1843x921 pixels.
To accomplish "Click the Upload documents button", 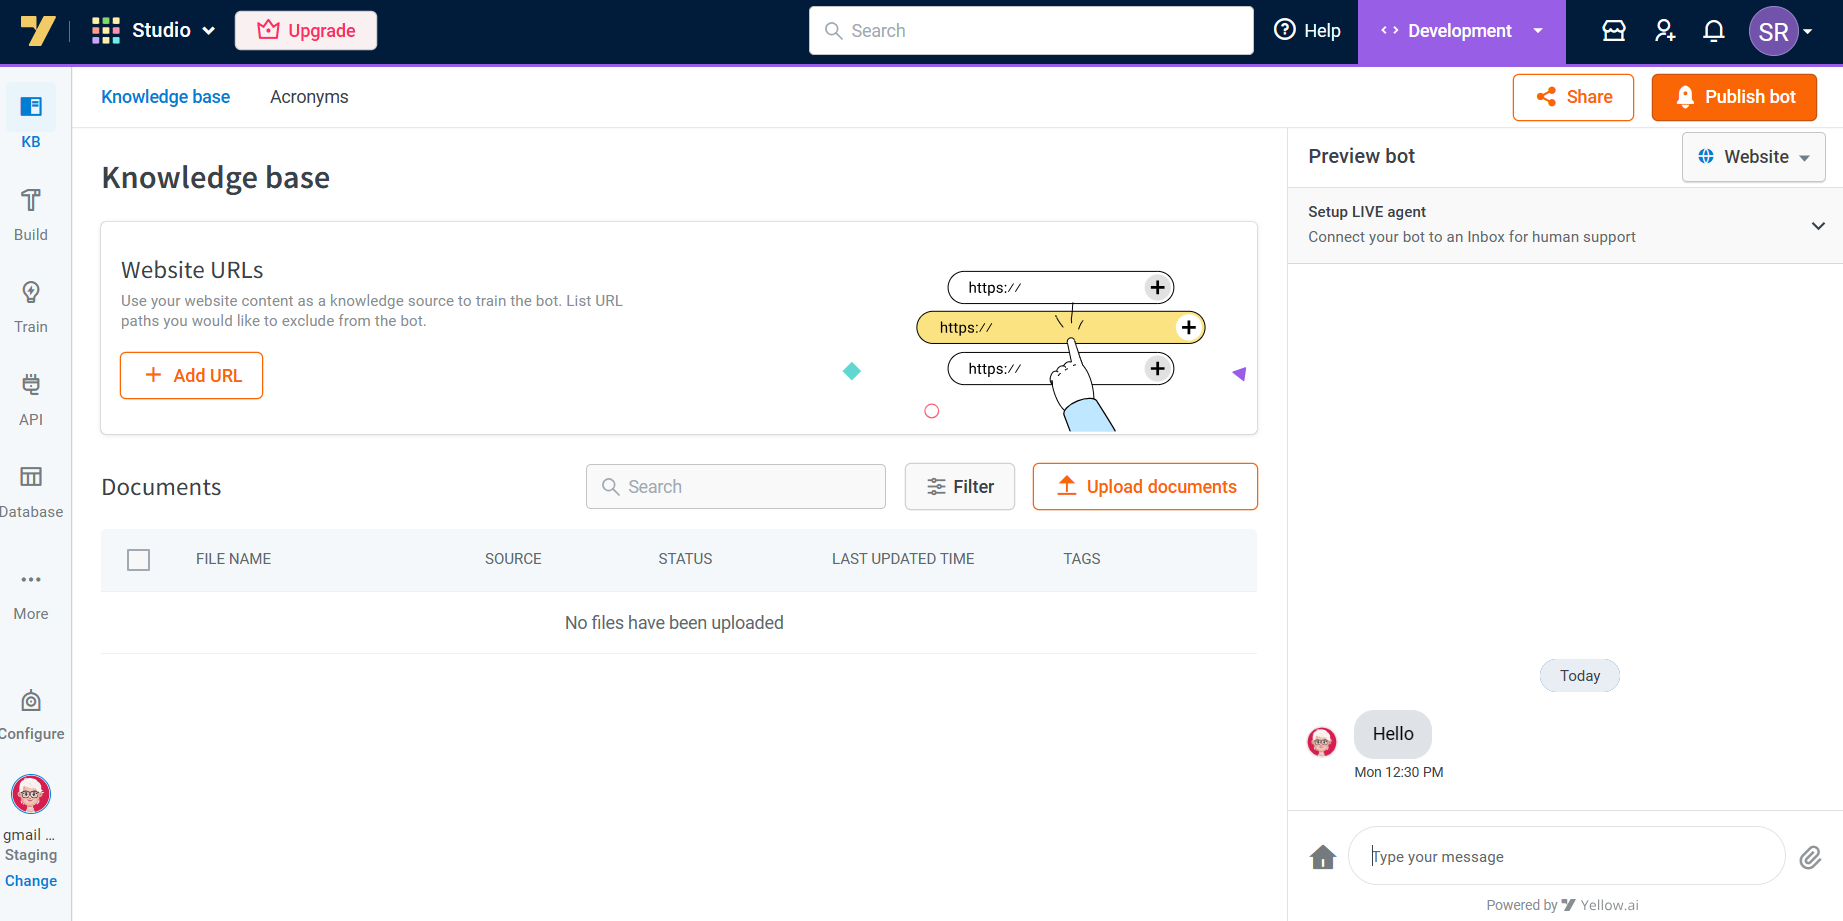I will [x=1145, y=487].
